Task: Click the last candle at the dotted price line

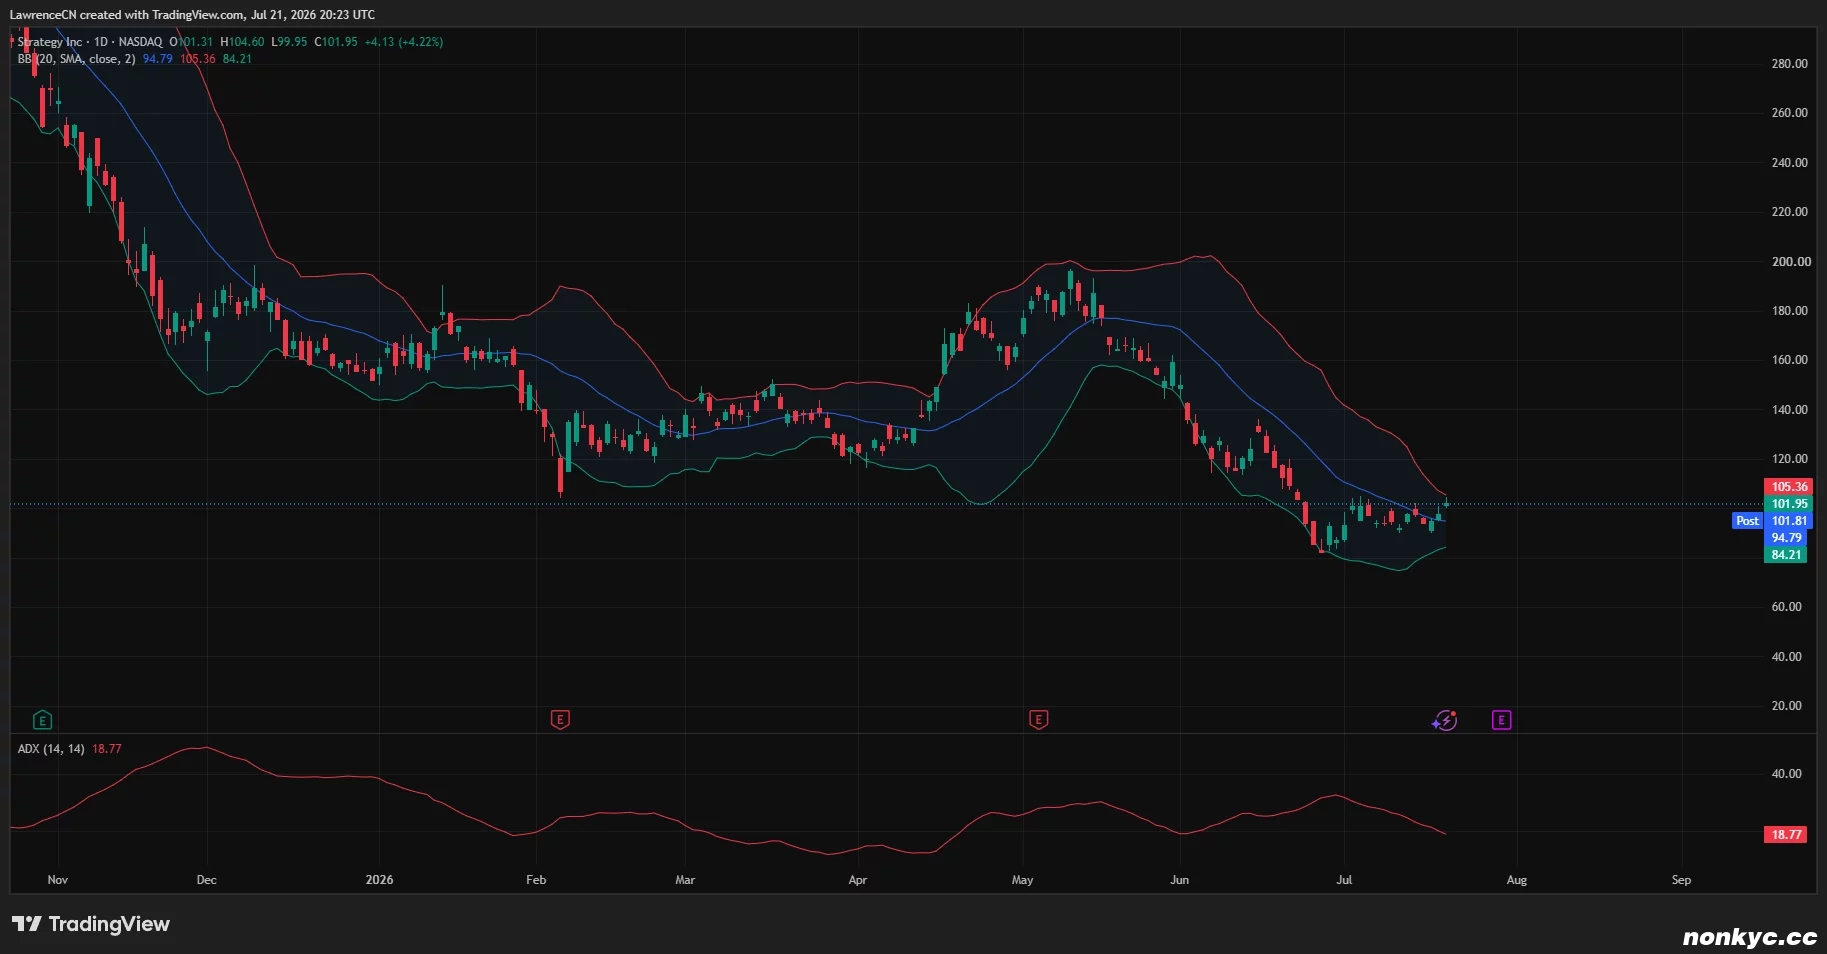Action: [x=1446, y=503]
